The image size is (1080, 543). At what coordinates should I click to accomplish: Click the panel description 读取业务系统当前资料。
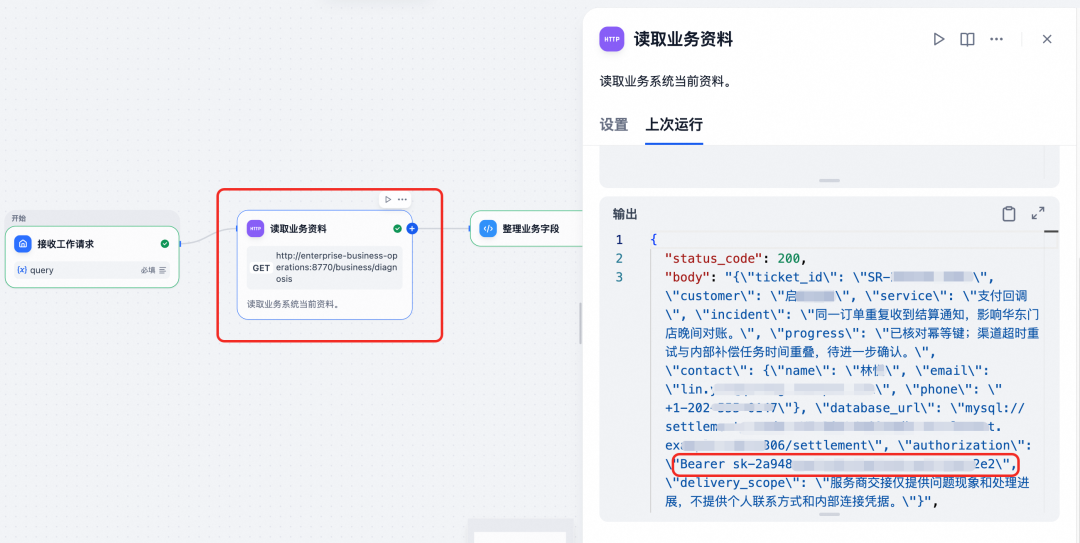[665, 81]
